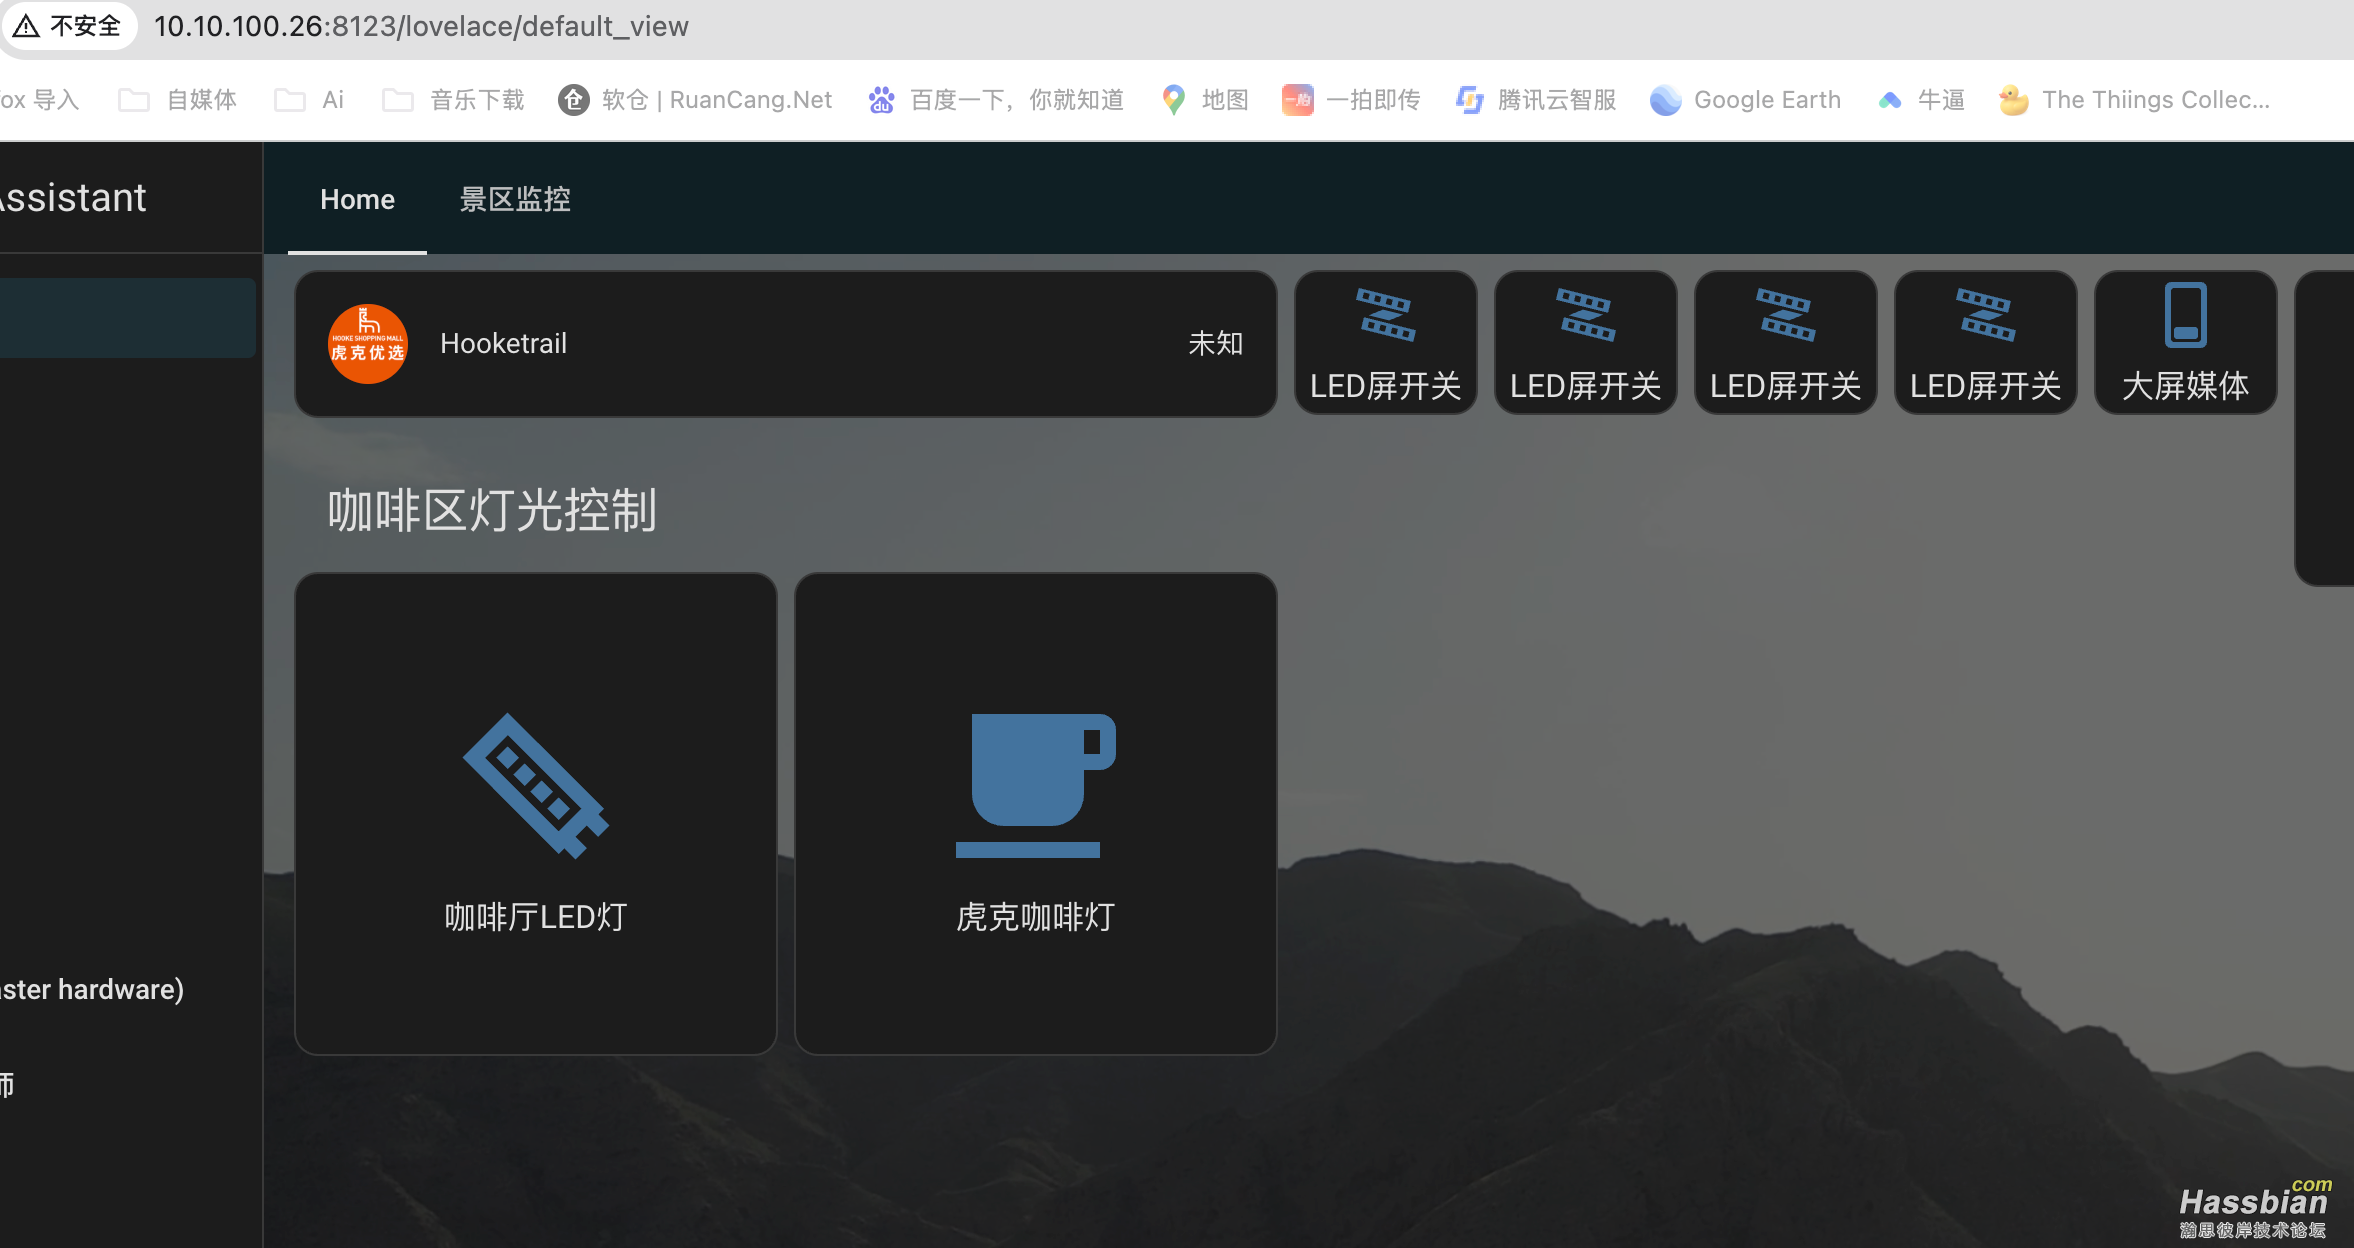
Task: Open The Thiings Collection duck icon
Action: 2013,99
